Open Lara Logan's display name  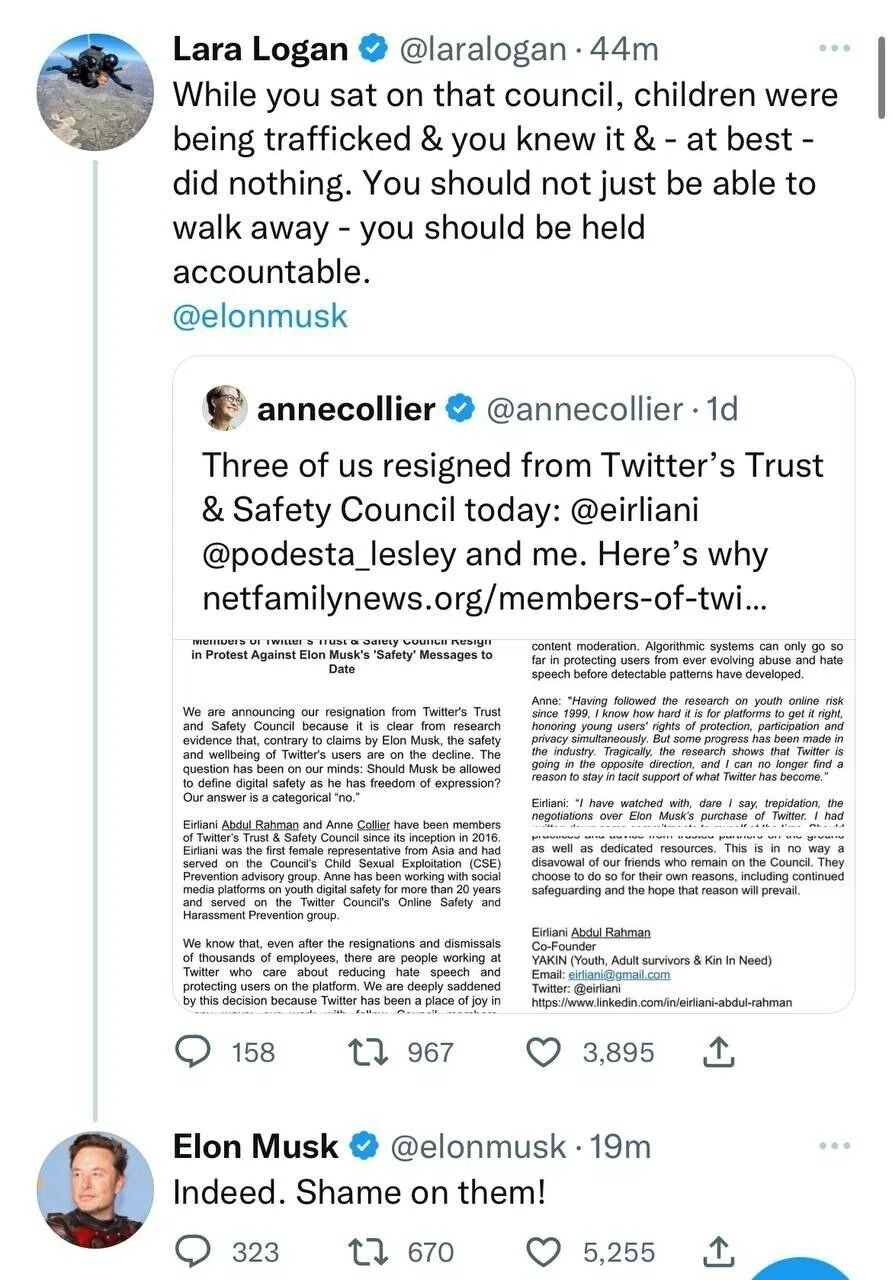click(261, 48)
